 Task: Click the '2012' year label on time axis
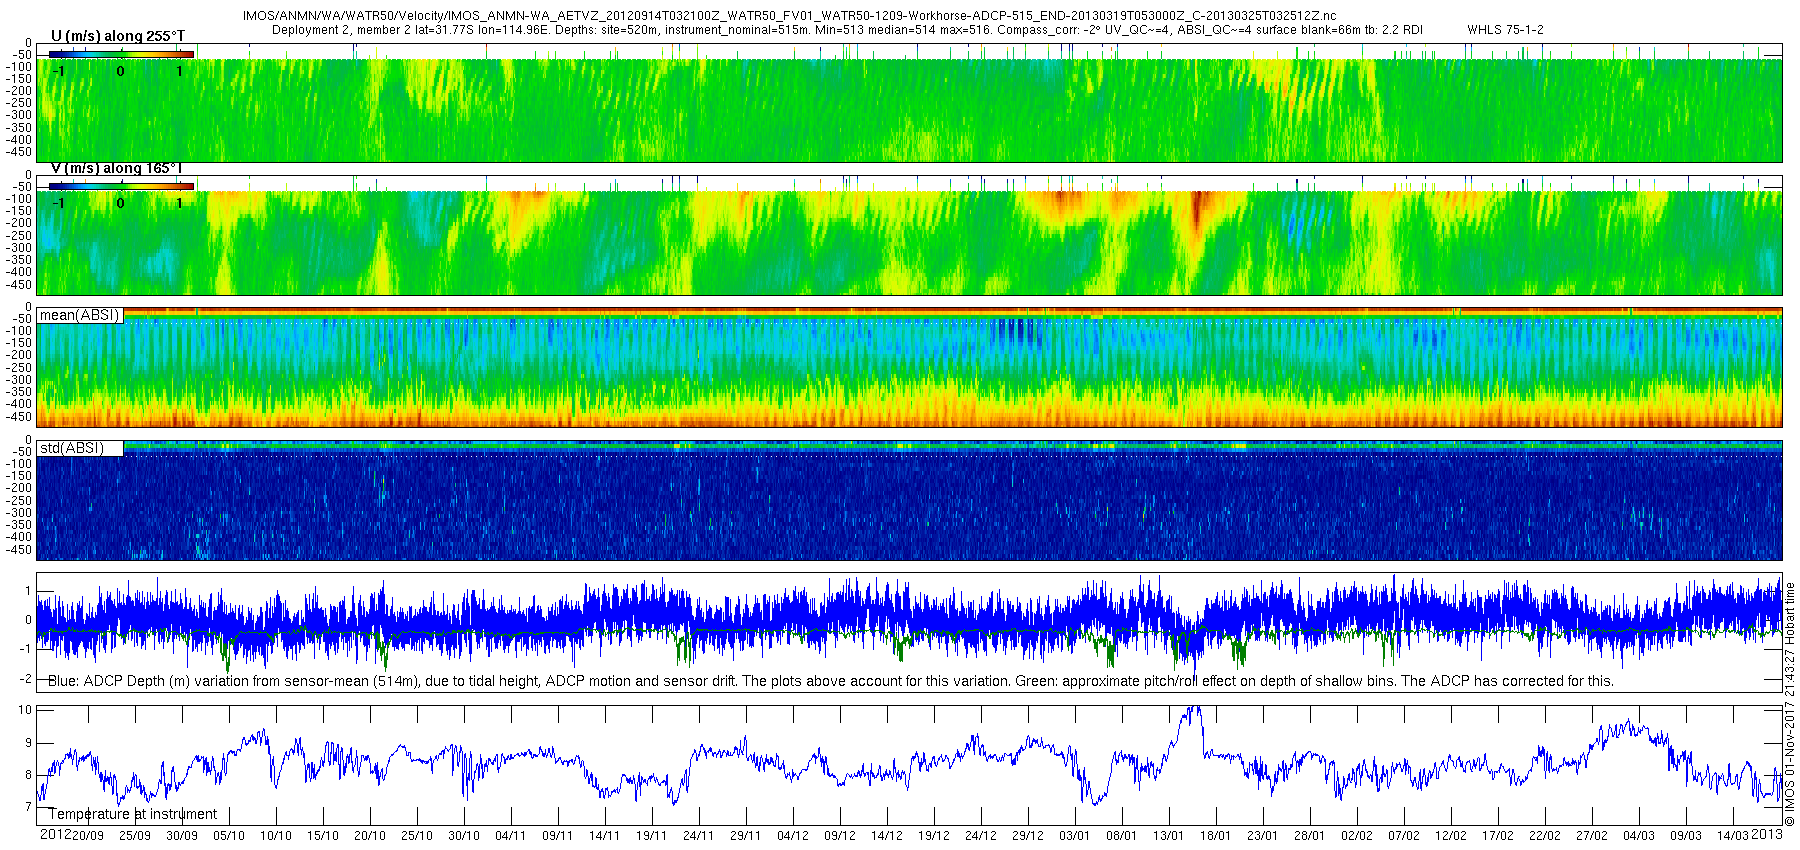(55, 834)
